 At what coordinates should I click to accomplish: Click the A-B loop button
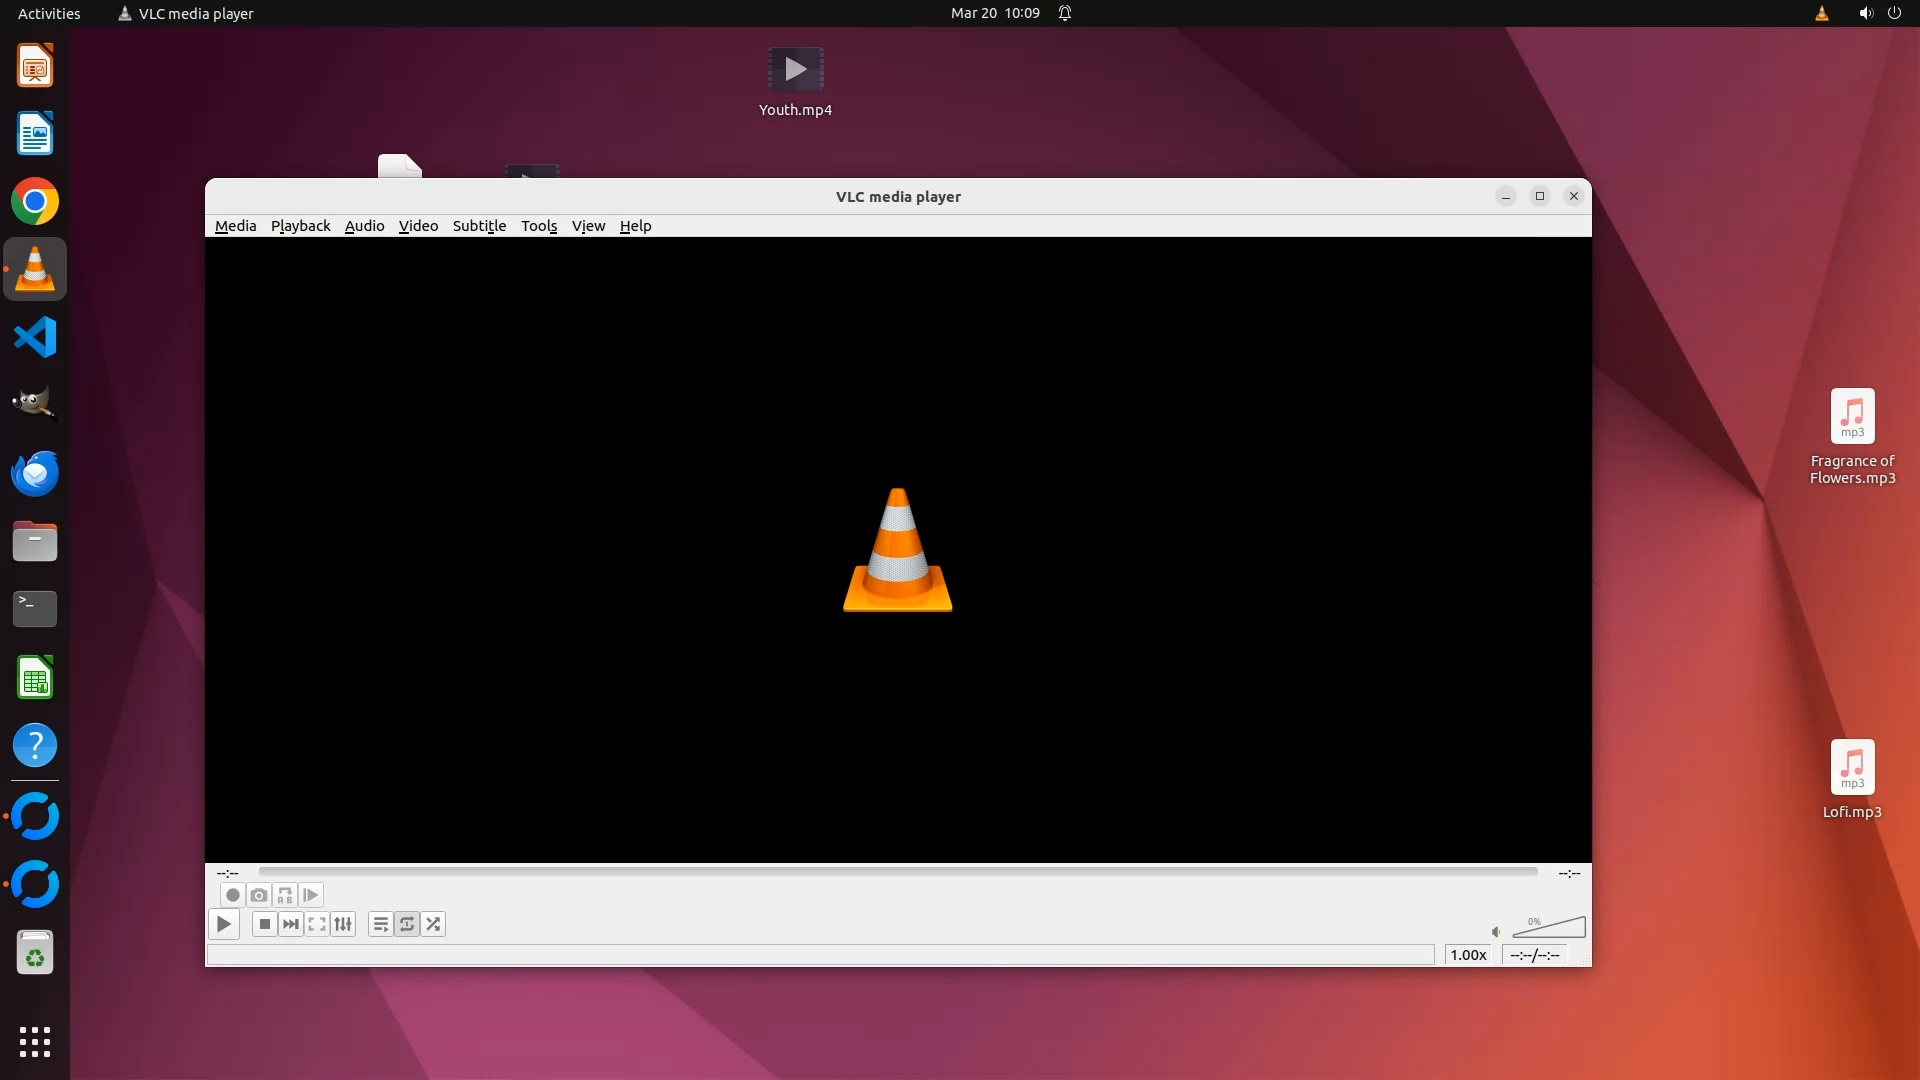(x=285, y=895)
